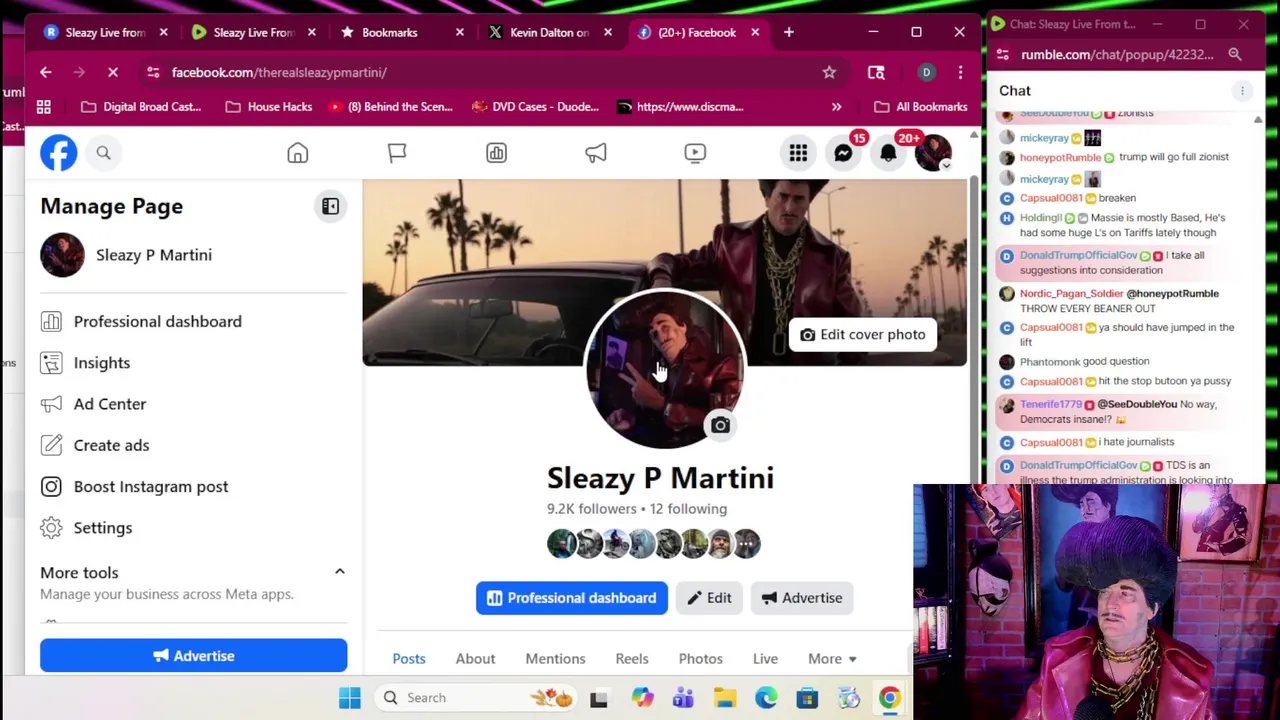
Task: Show more bookmarks chevron
Action: click(x=836, y=106)
